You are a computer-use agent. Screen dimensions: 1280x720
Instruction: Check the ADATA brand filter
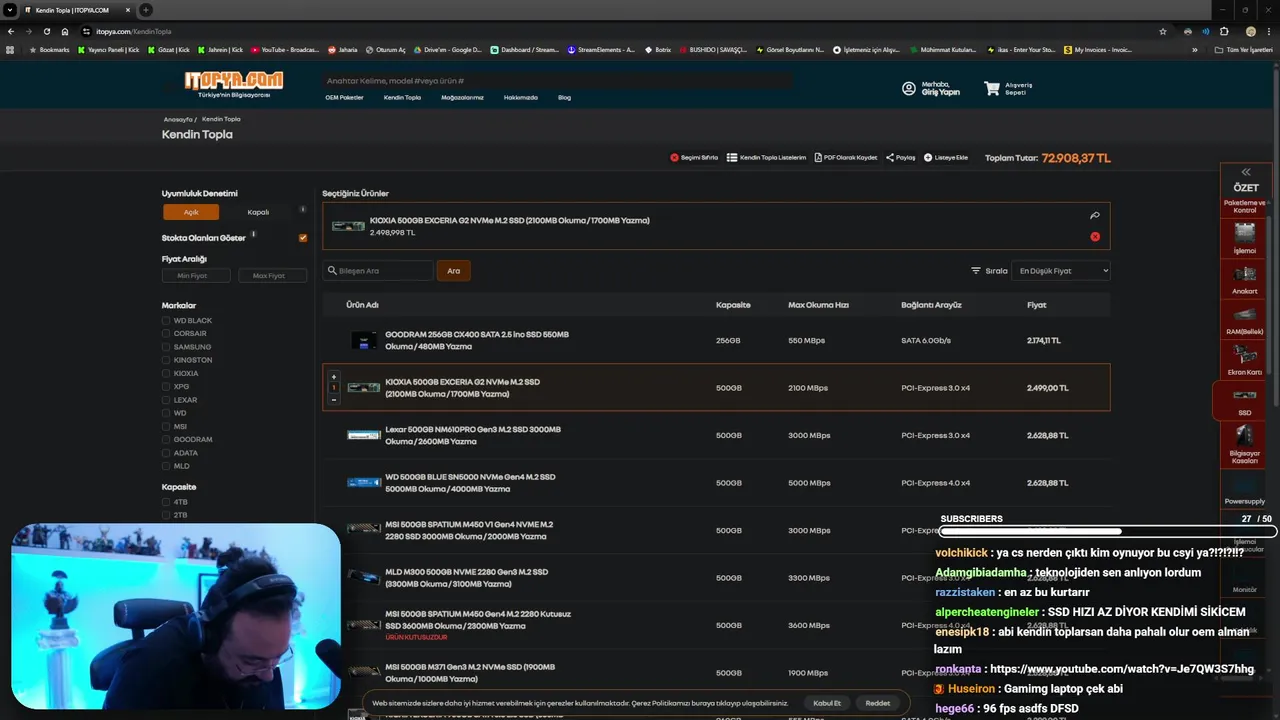pos(166,453)
